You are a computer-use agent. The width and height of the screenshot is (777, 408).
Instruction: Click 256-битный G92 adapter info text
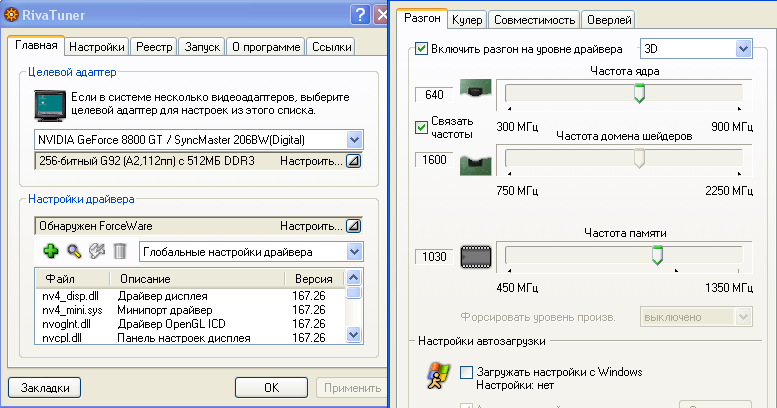(147, 161)
